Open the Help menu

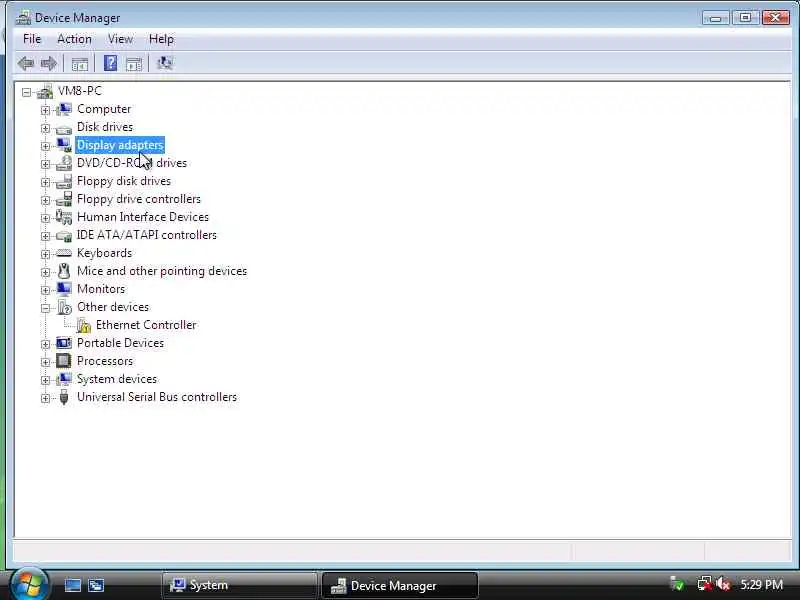click(x=161, y=39)
